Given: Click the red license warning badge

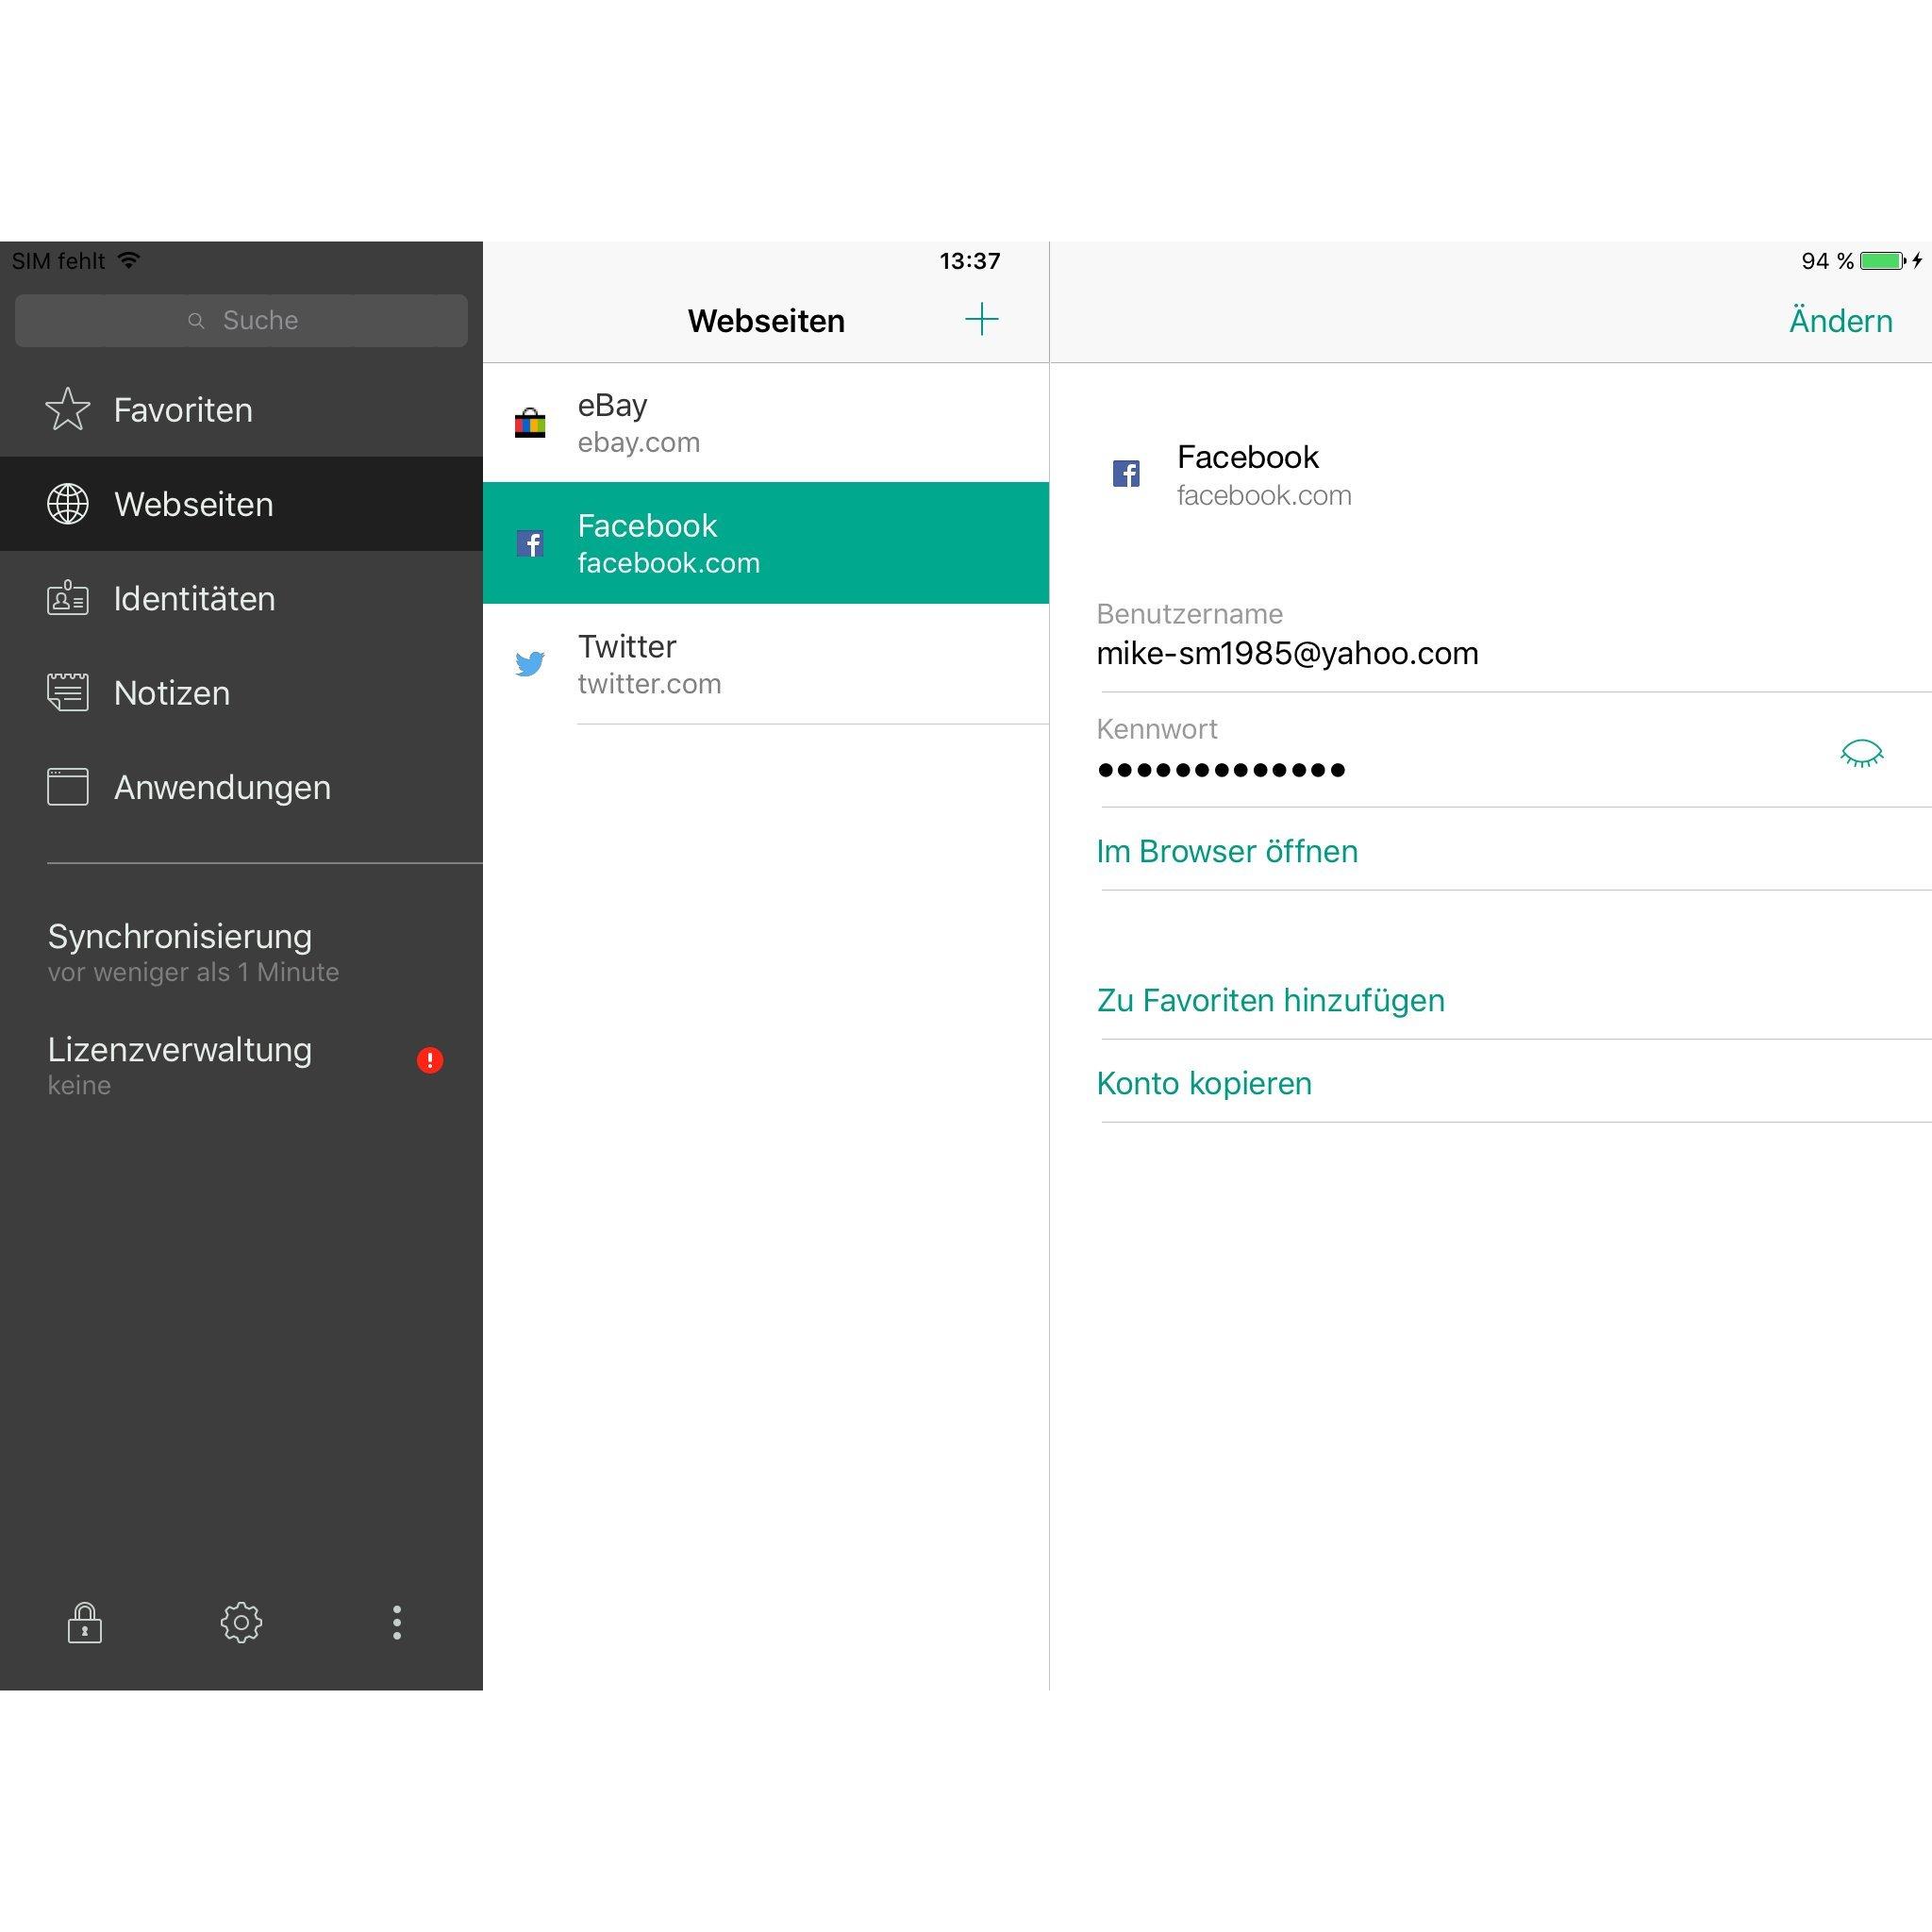Looking at the screenshot, I should point(430,1060).
